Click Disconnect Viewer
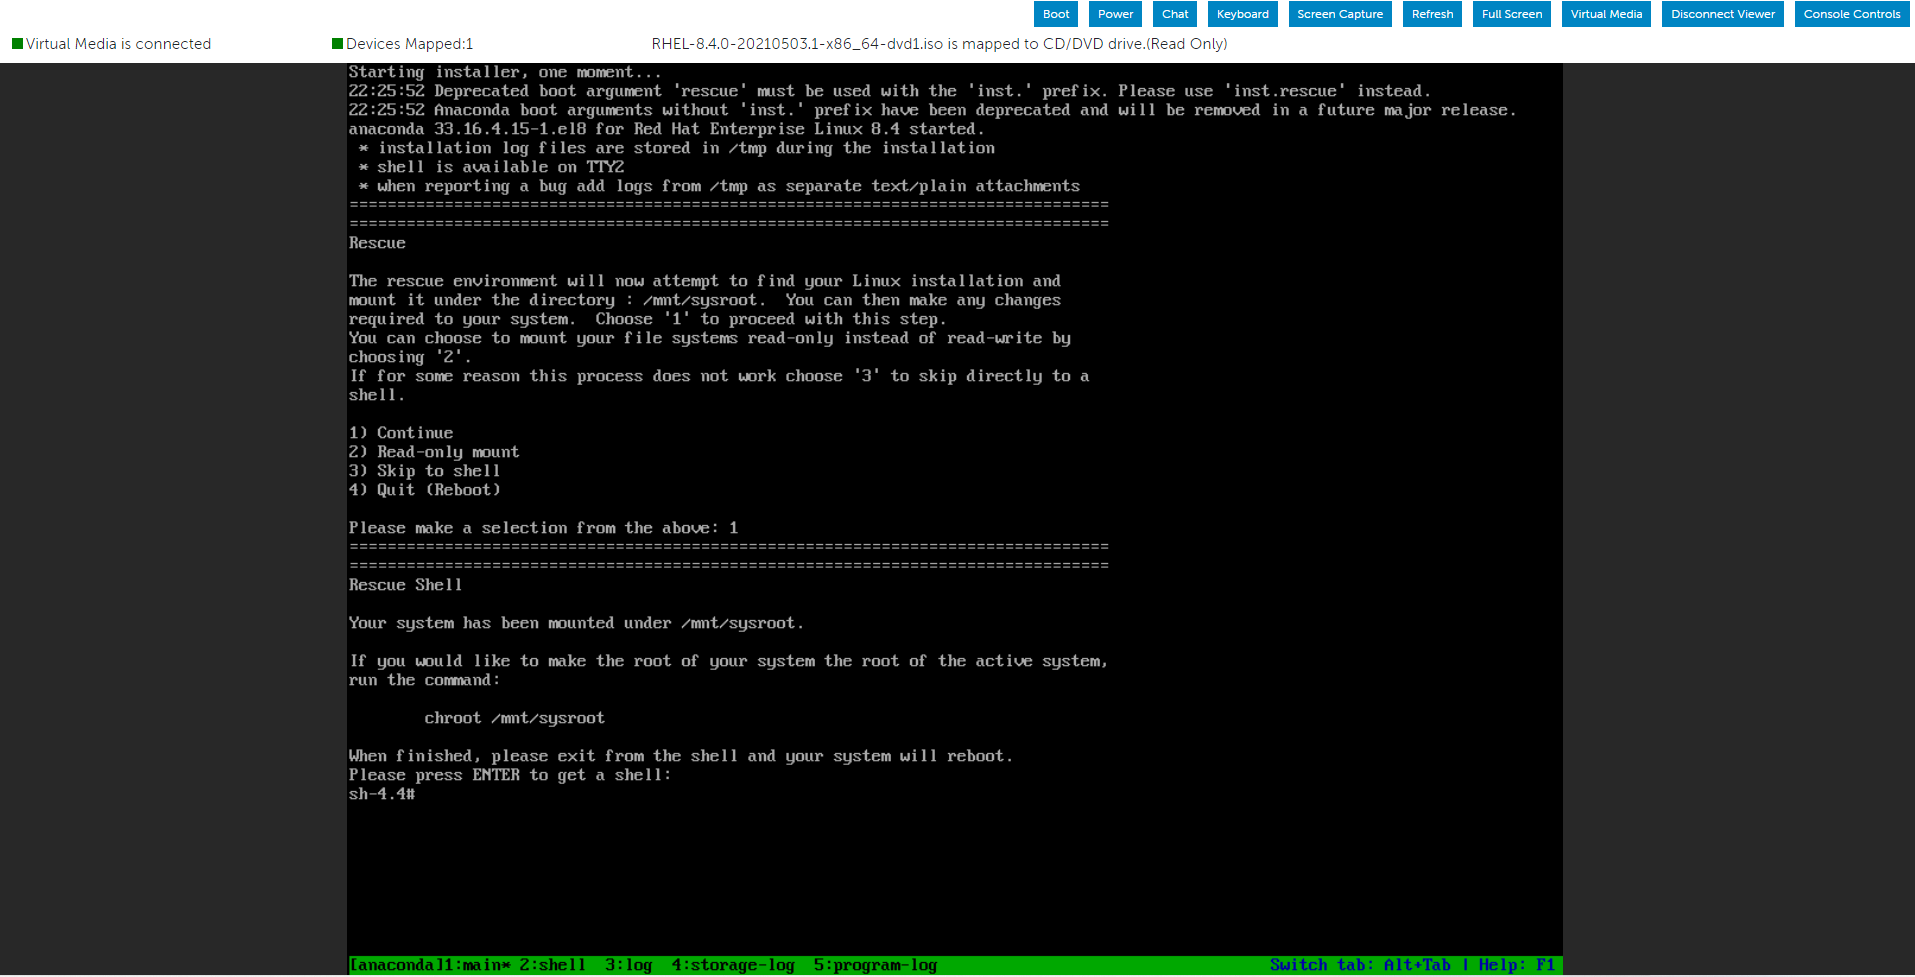Viewport: 1915px width, 977px height. tap(1722, 13)
